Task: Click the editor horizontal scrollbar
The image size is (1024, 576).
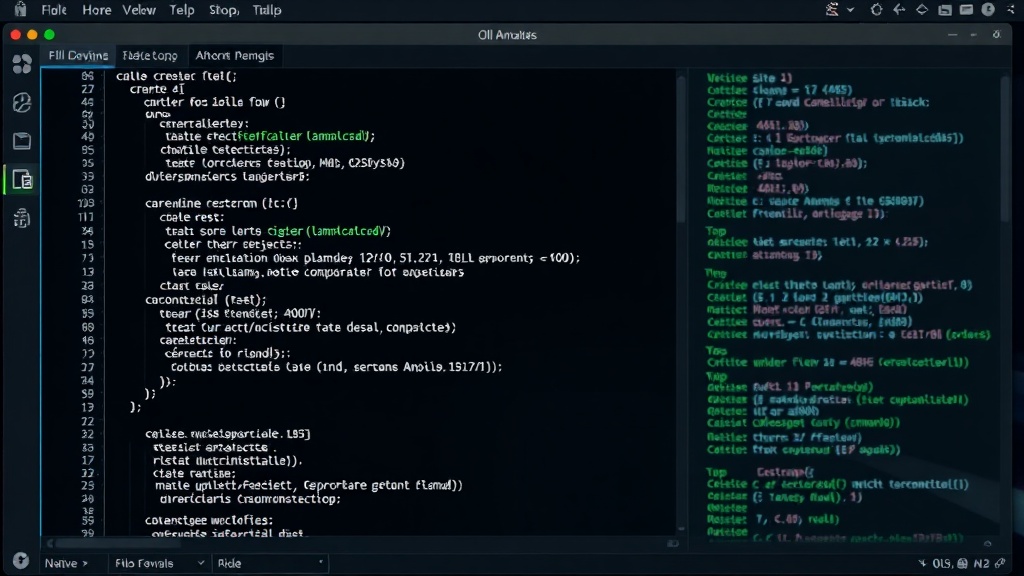Action: coord(118,543)
